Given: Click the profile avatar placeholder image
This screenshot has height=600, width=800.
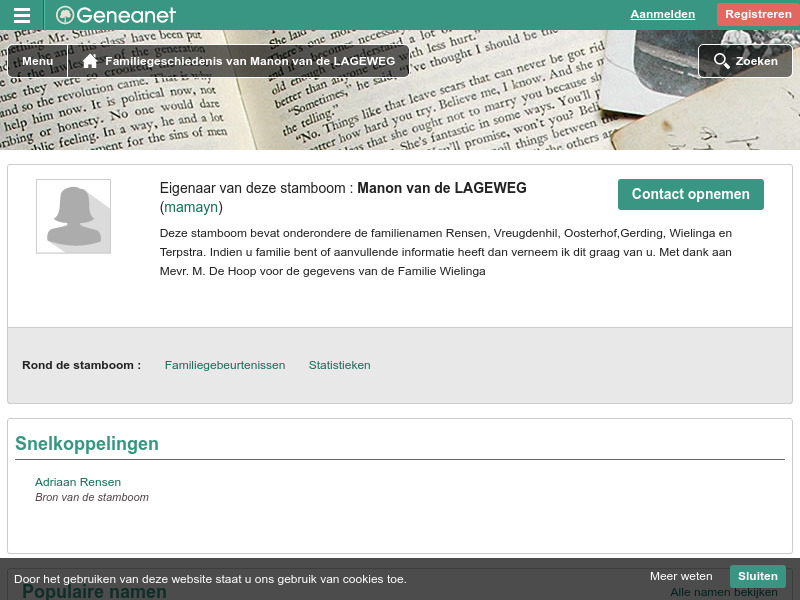Looking at the screenshot, I should pos(73,216).
